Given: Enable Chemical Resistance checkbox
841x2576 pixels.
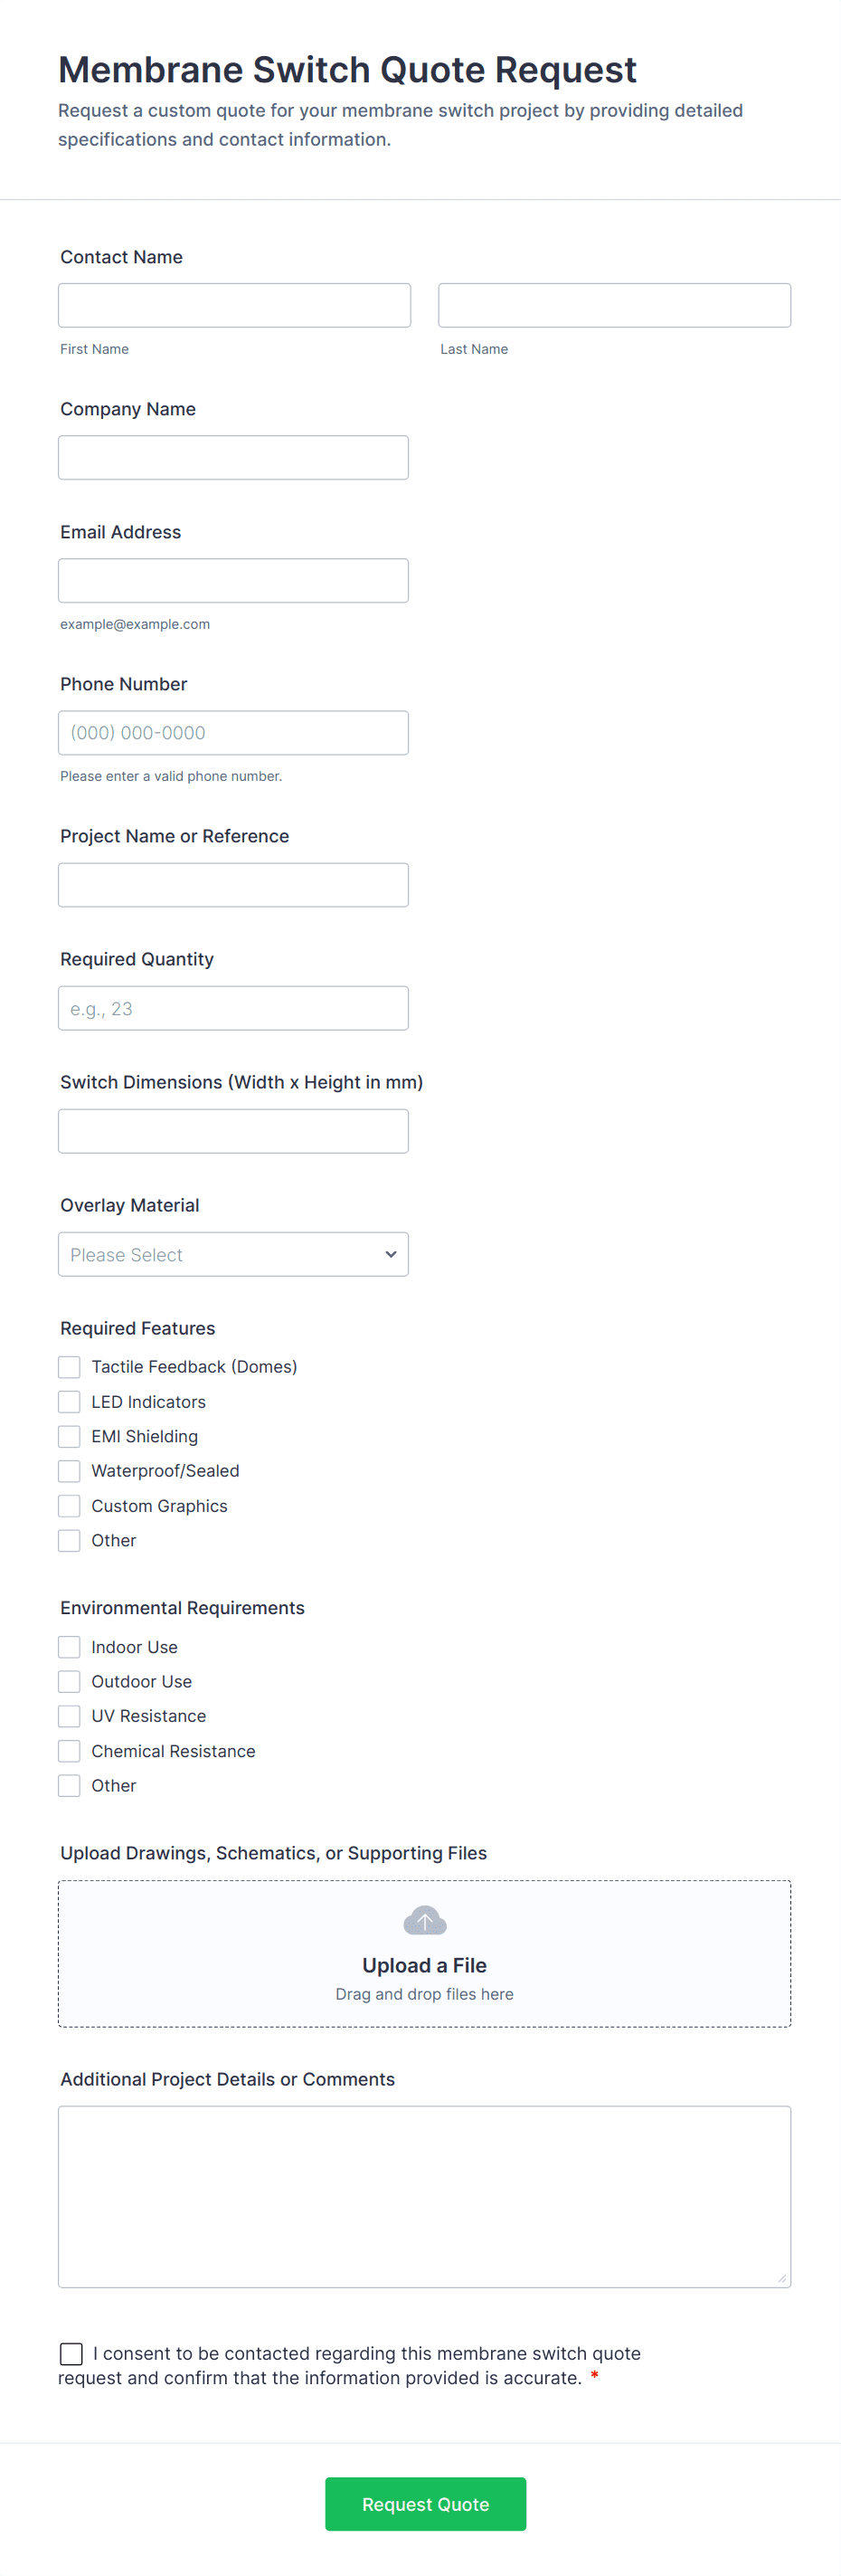Looking at the screenshot, I should pyautogui.click(x=69, y=1750).
